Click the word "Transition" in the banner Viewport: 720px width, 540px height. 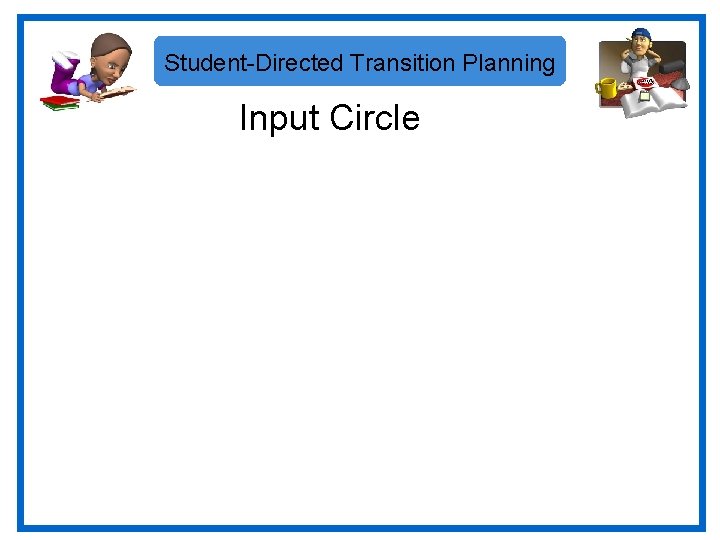point(403,63)
